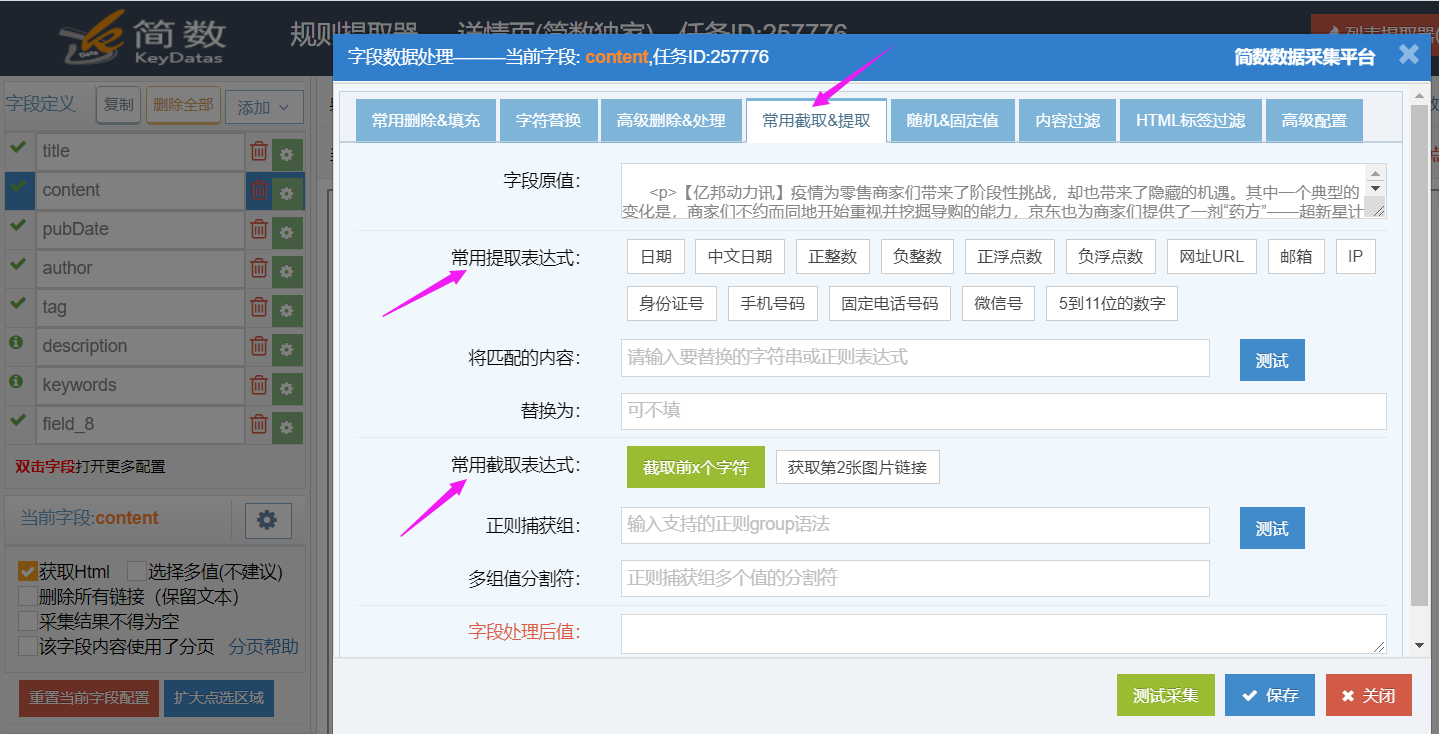Toggle the 获取Html checkbox
The height and width of the screenshot is (734, 1439).
28,572
